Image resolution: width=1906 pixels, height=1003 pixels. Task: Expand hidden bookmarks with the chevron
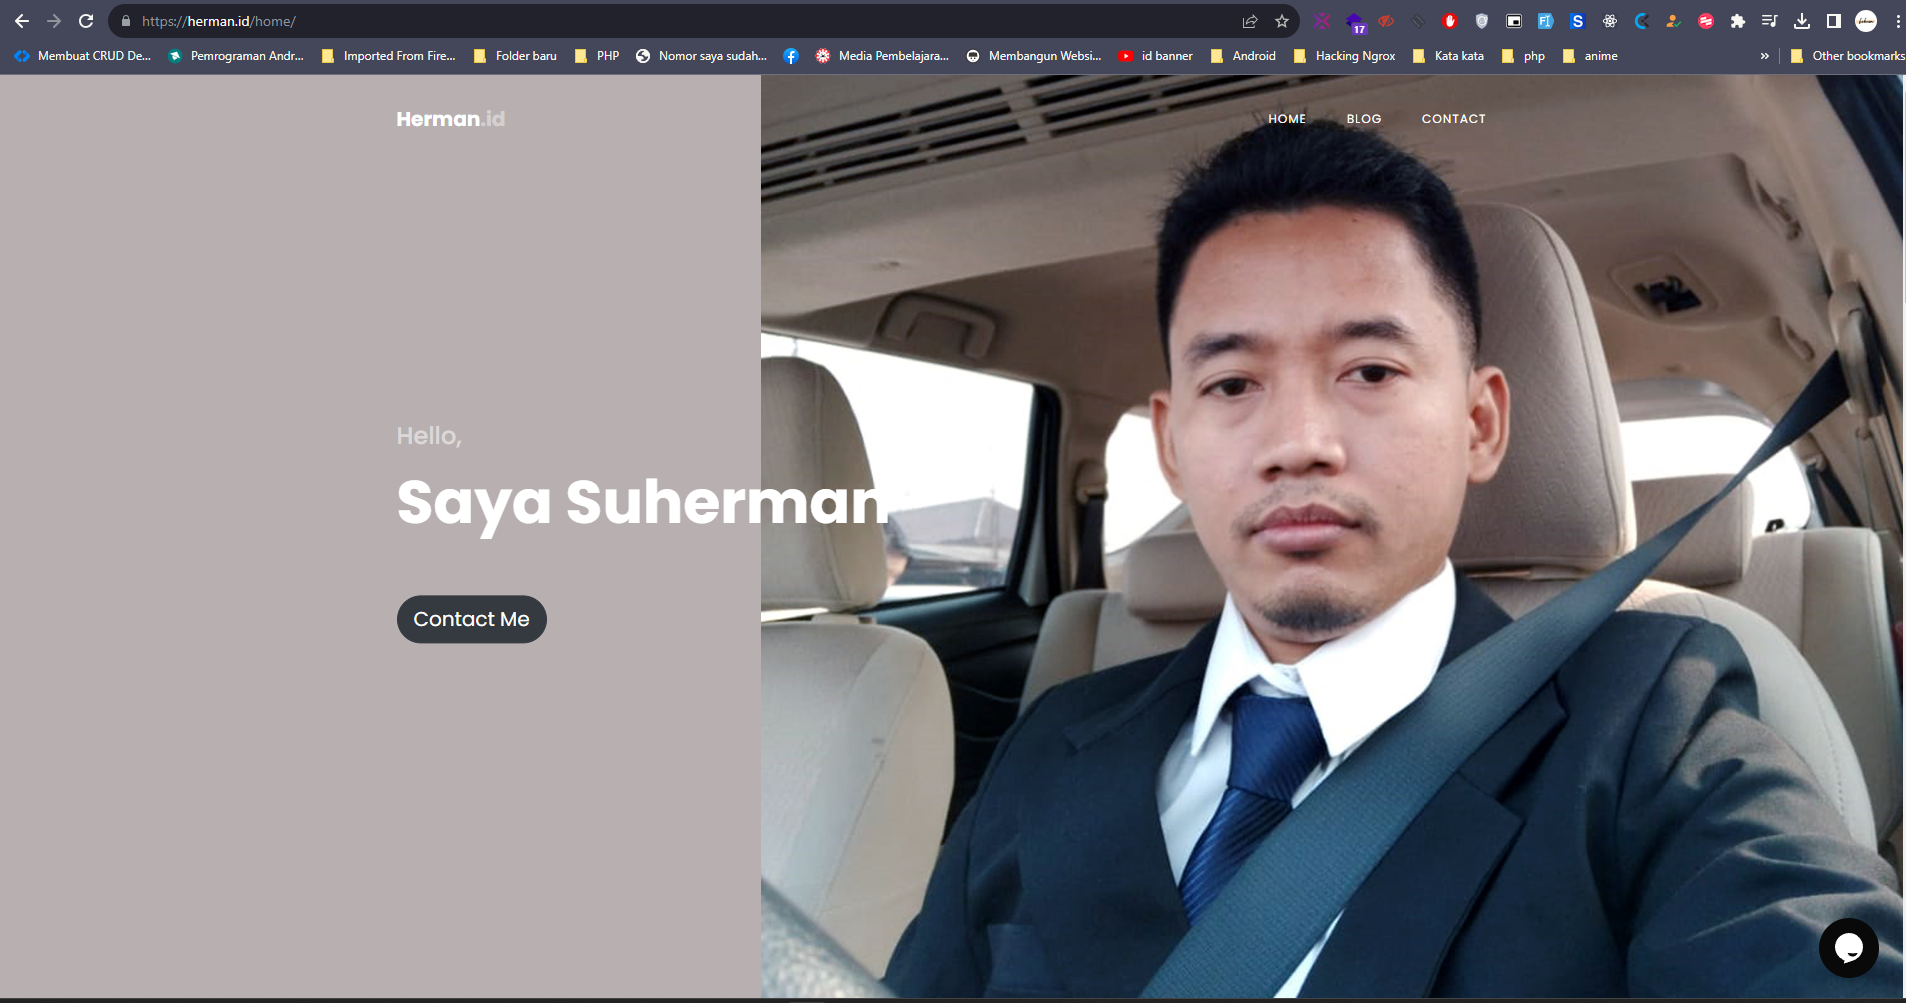[x=1763, y=56]
